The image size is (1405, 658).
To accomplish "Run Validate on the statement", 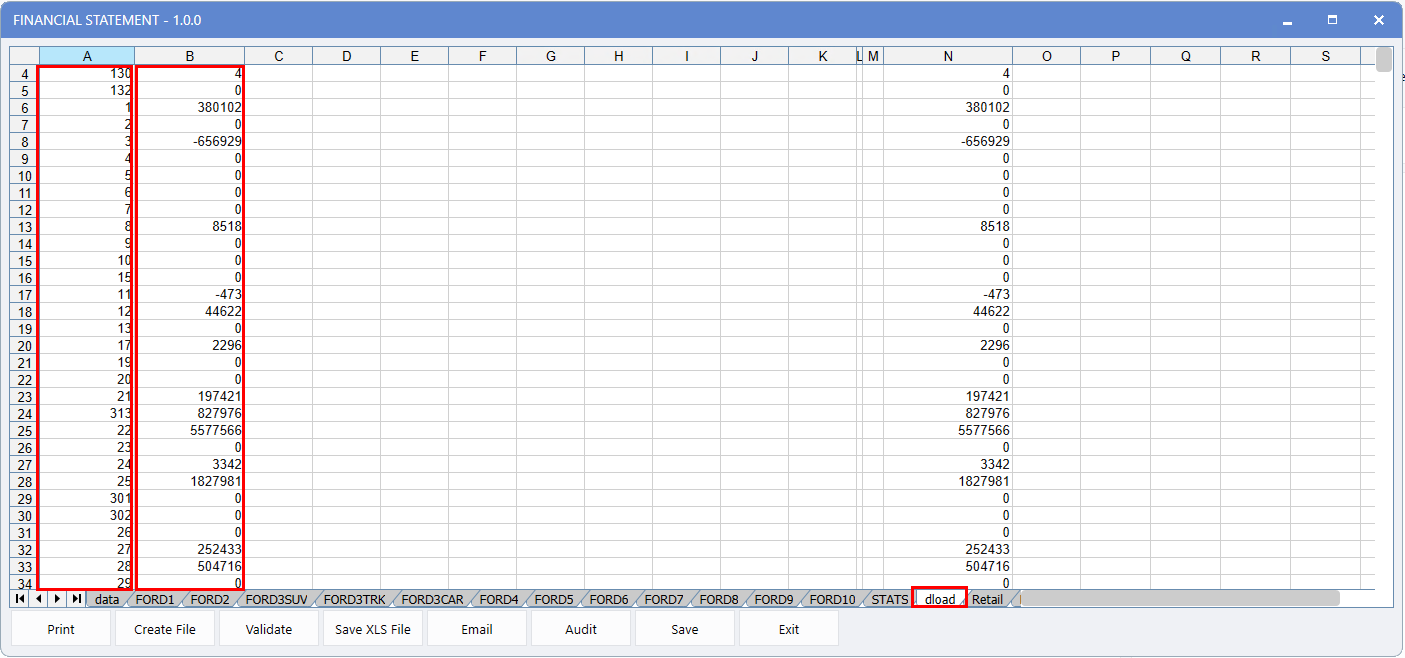I will (269, 629).
